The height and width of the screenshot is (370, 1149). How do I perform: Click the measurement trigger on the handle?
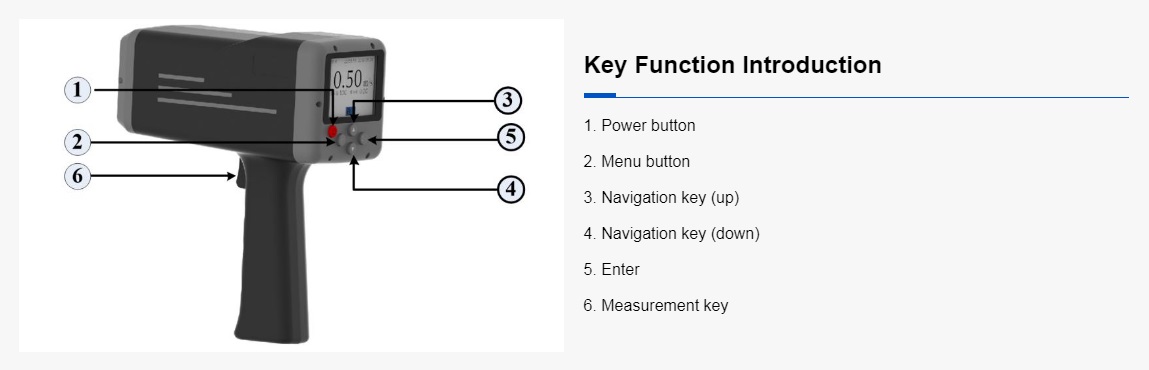pos(234,177)
